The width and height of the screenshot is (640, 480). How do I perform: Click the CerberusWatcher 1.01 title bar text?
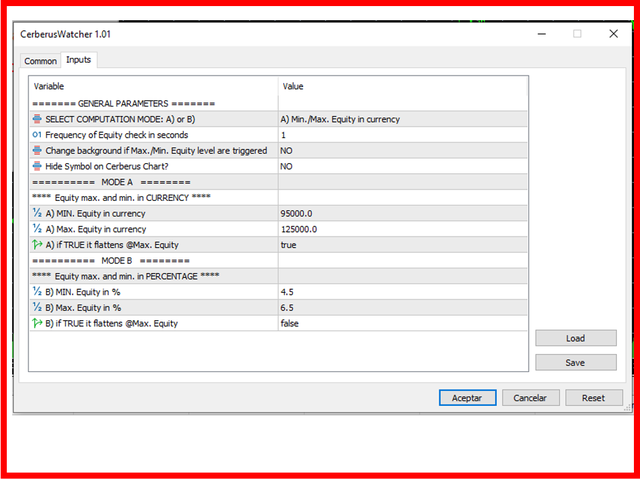tap(66, 34)
